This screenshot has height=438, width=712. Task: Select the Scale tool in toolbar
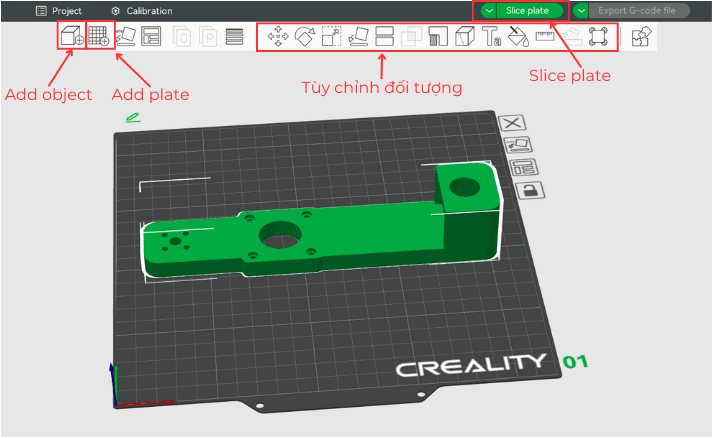click(x=331, y=38)
